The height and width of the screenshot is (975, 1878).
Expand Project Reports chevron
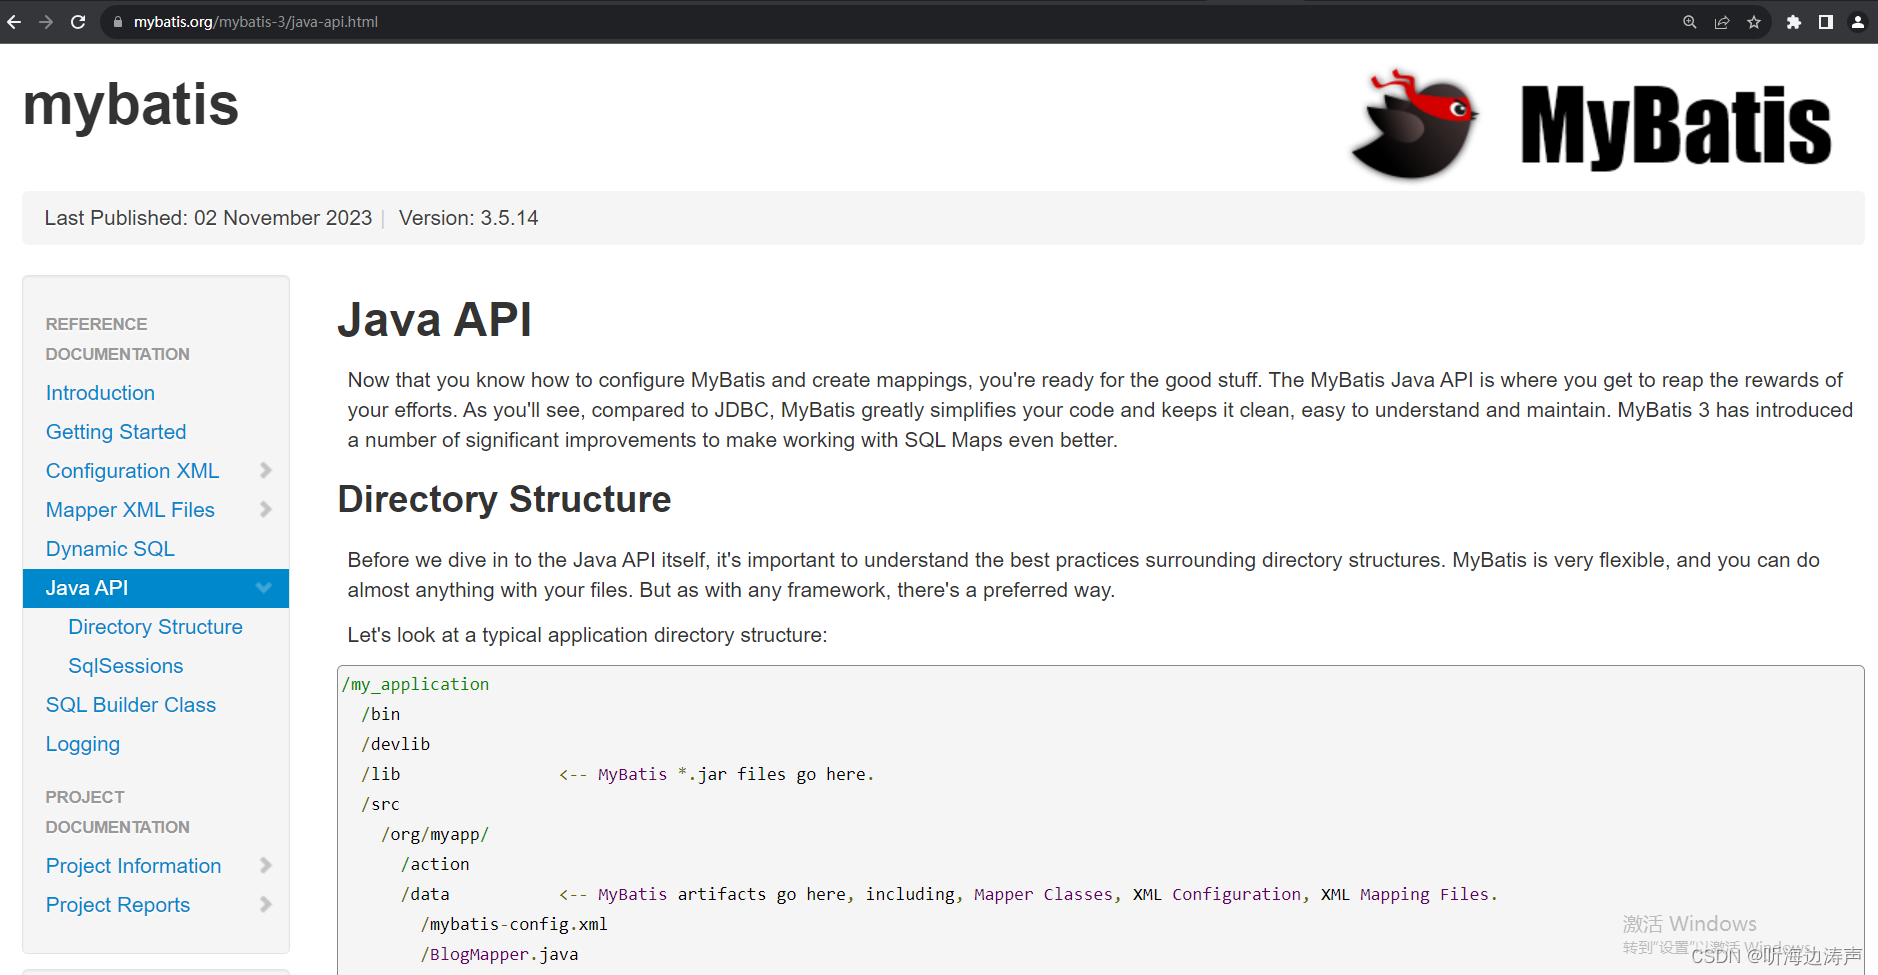pyautogui.click(x=266, y=904)
